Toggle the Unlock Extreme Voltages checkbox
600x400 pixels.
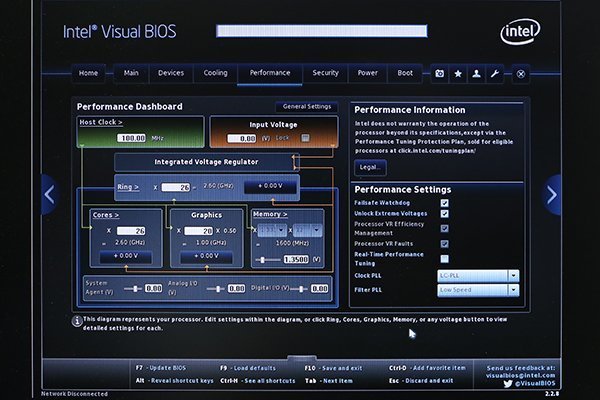tap(444, 215)
